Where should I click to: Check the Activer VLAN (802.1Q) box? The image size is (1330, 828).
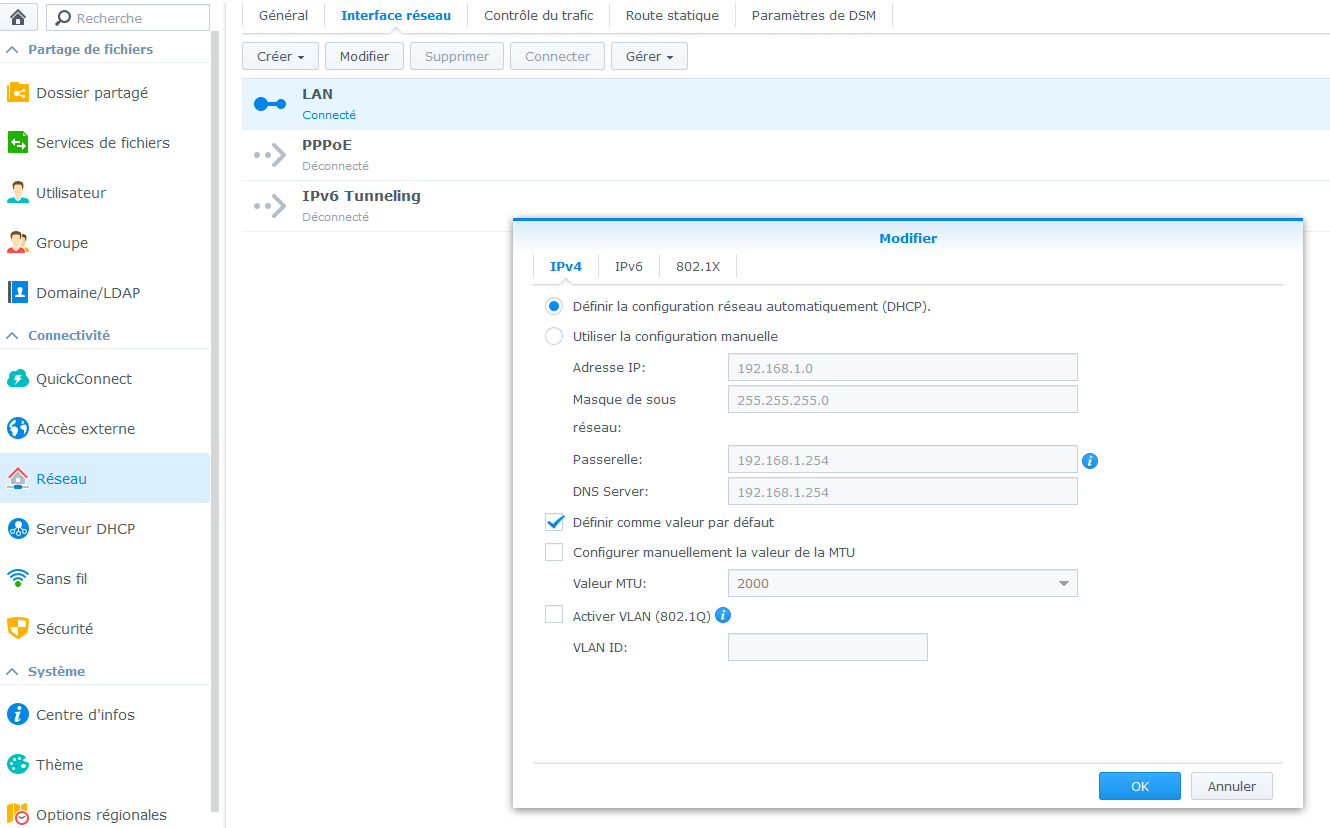pos(554,615)
